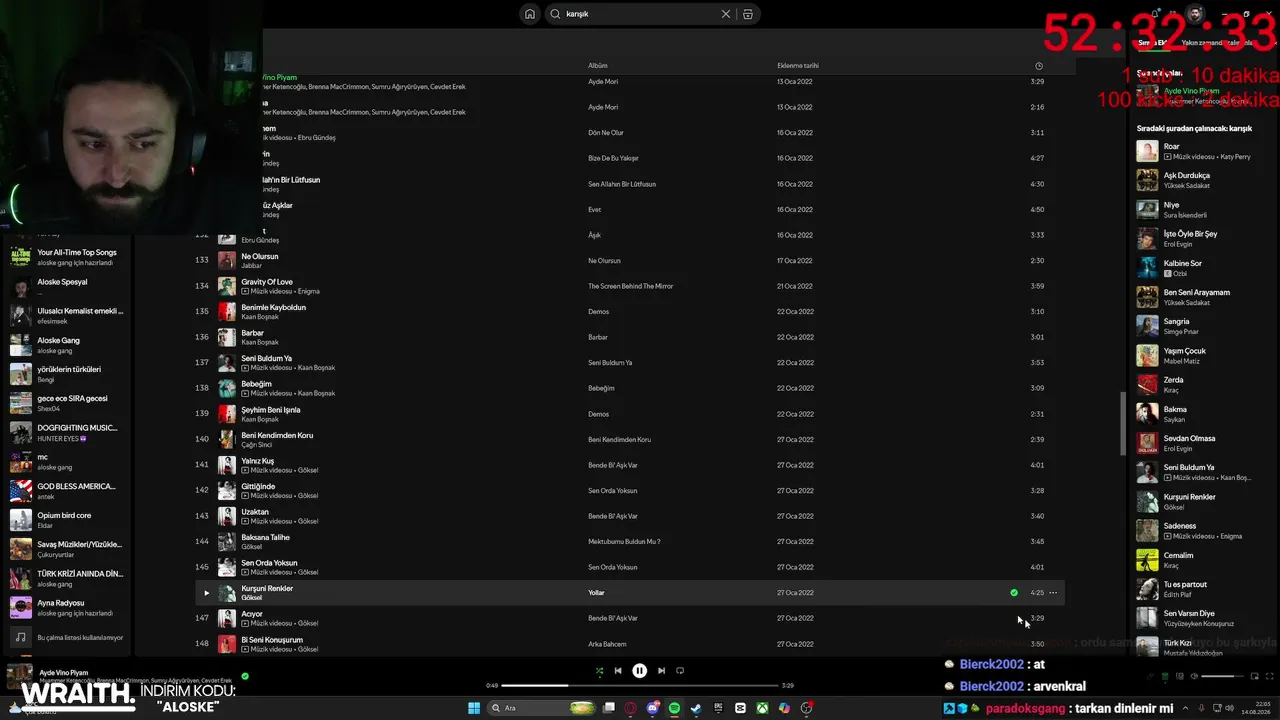
Task: Select the Beni Kendimden Koru track title
Action: pos(277,436)
